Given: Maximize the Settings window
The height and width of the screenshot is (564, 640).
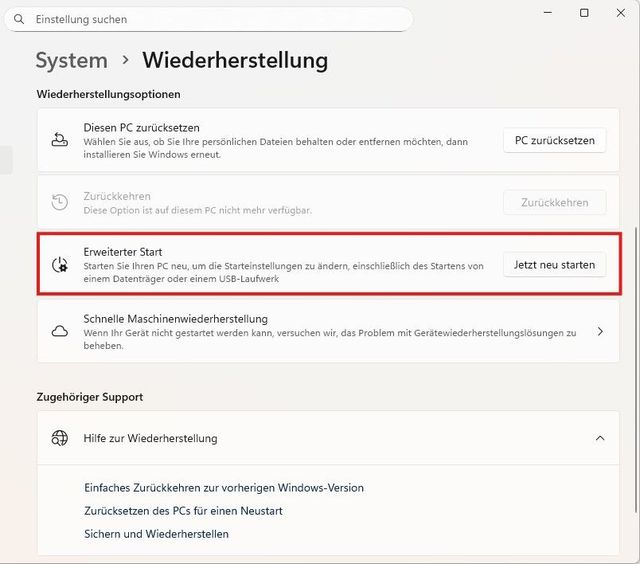Looking at the screenshot, I should (584, 12).
